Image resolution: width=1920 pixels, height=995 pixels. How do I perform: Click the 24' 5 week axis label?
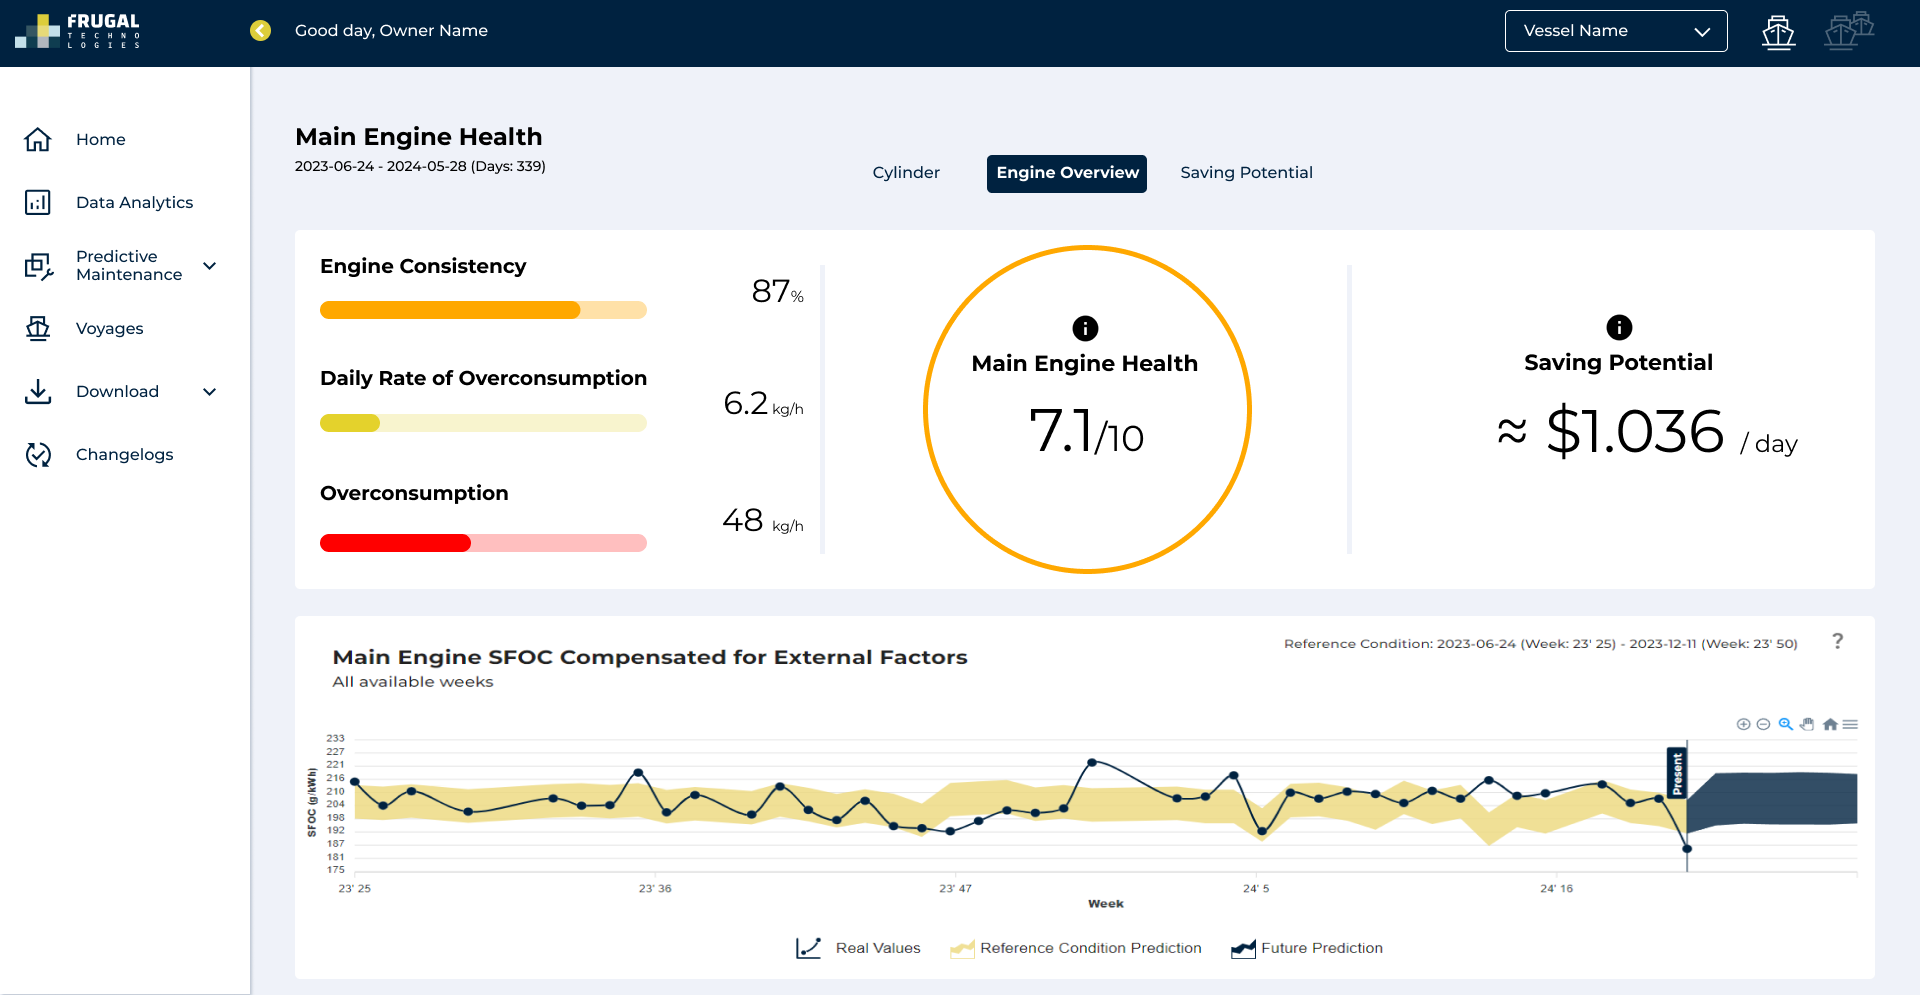[1256, 888]
